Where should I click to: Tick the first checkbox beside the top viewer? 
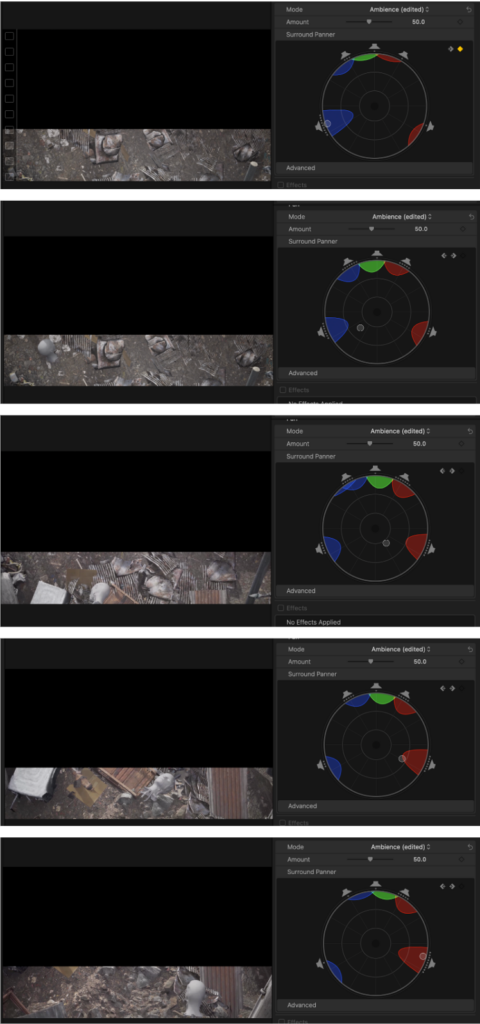[x=9, y=36]
